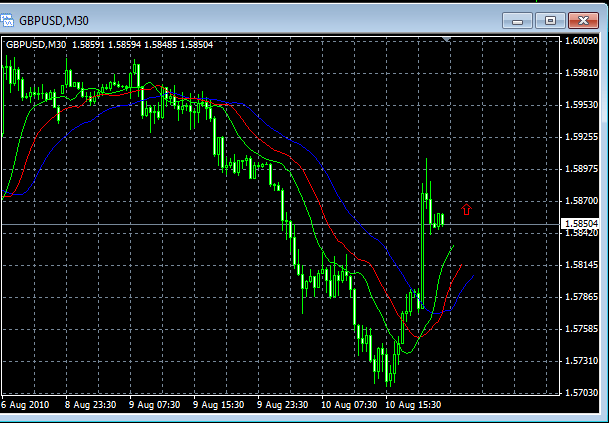Click the time label 9 Aug 23:30
609x423 pixels.
click(283, 405)
